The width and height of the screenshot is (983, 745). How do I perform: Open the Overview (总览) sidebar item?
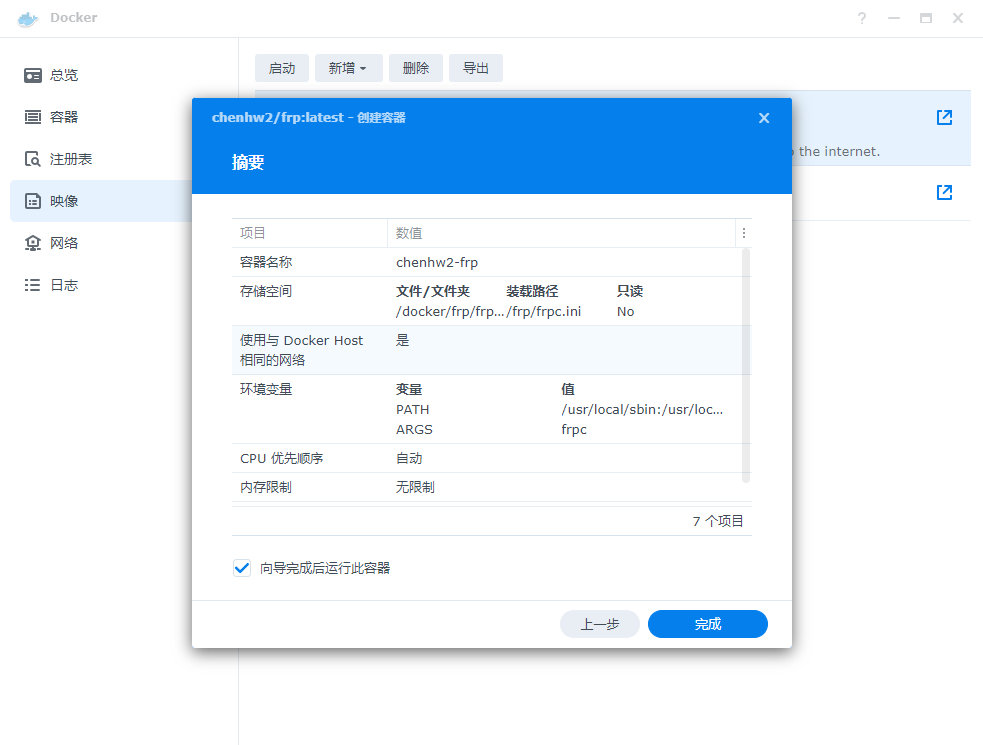63,75
